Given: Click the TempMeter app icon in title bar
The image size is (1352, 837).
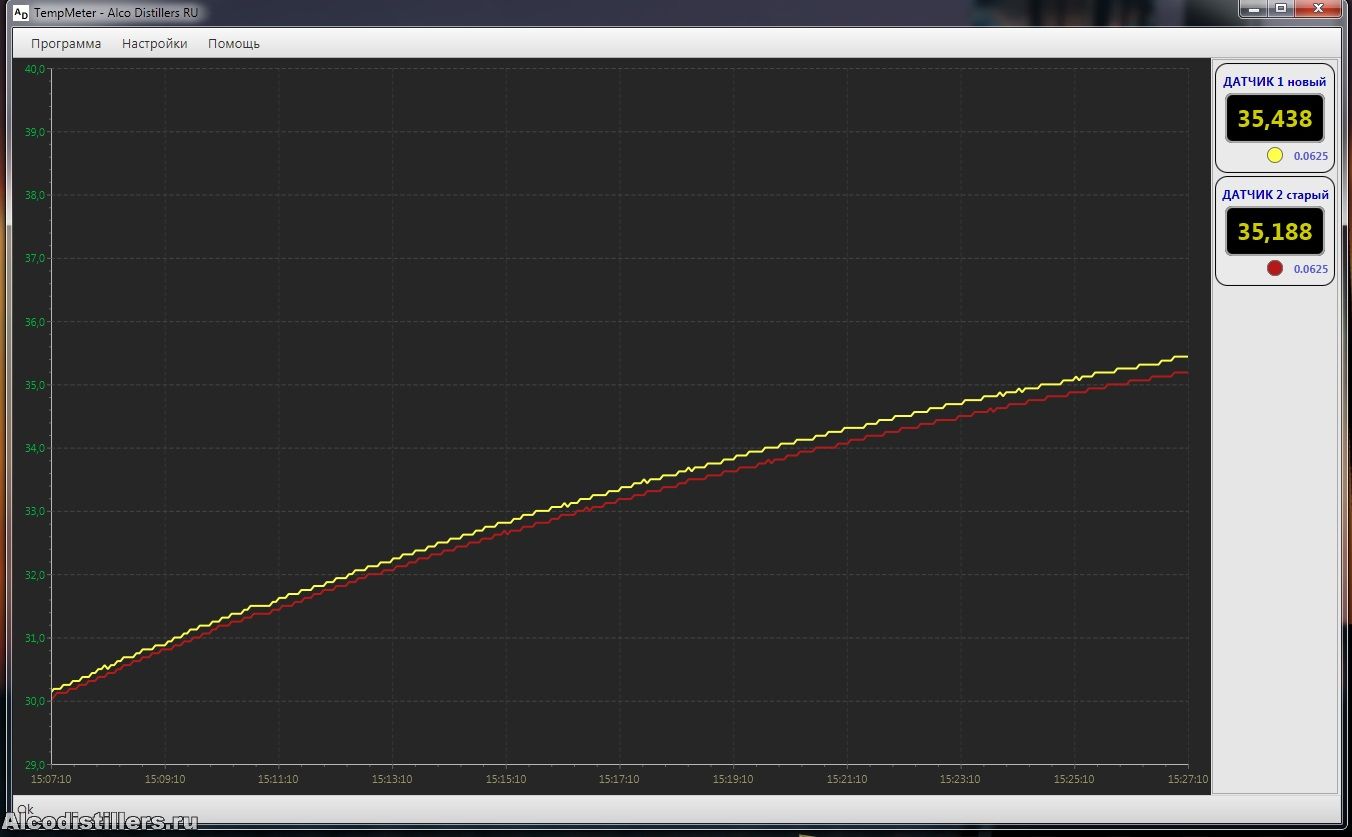Looking at the screenshot, I should coord(20,13).
